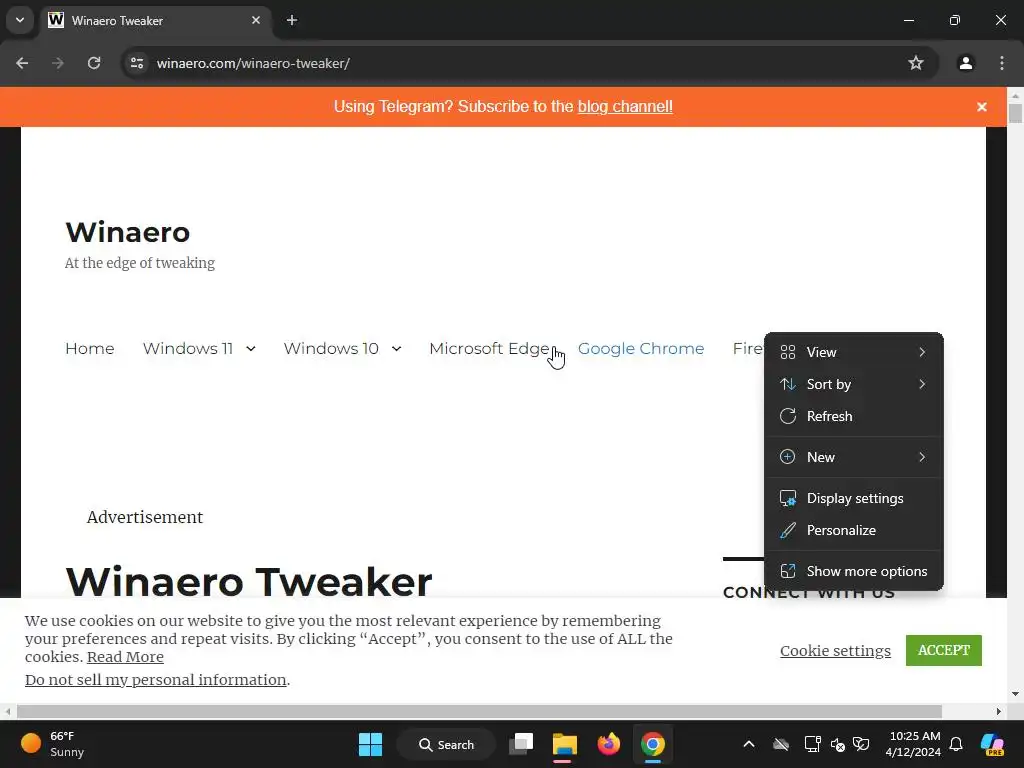Open the blog channel link
The image size is (1024, 768).
coord(625,106)
